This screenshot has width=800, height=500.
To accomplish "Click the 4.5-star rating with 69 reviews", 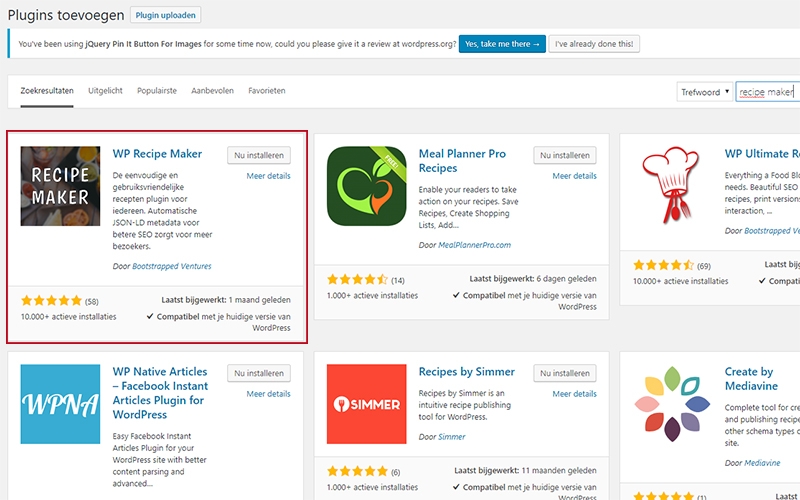I will pyautogui.click(x=663, y=265).
